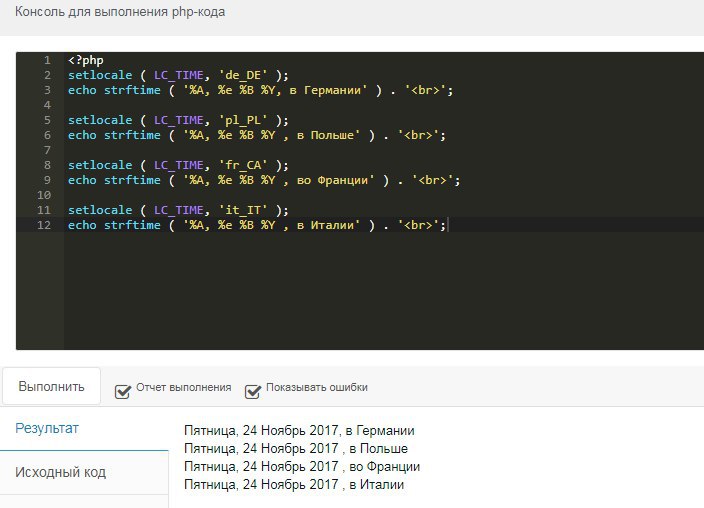The image size is (704, 508).
Task: Click code line setlocale 'it_IT'
Action: point(178,210)
